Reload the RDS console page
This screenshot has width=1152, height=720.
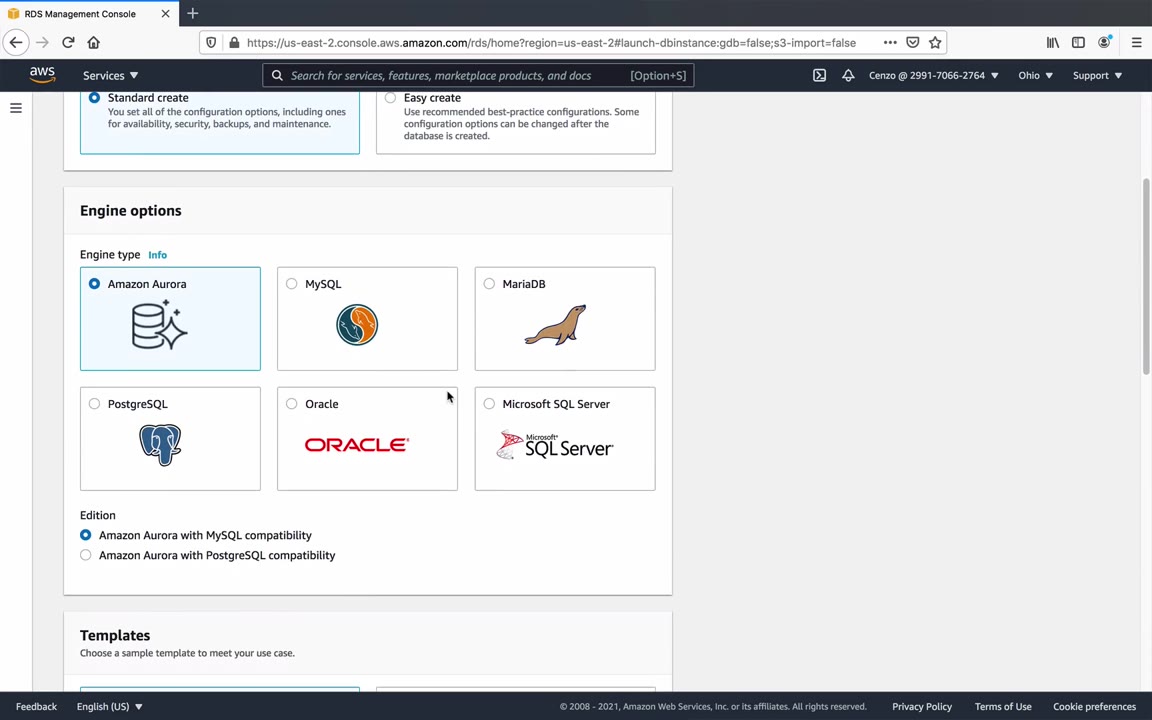(68, 43)
